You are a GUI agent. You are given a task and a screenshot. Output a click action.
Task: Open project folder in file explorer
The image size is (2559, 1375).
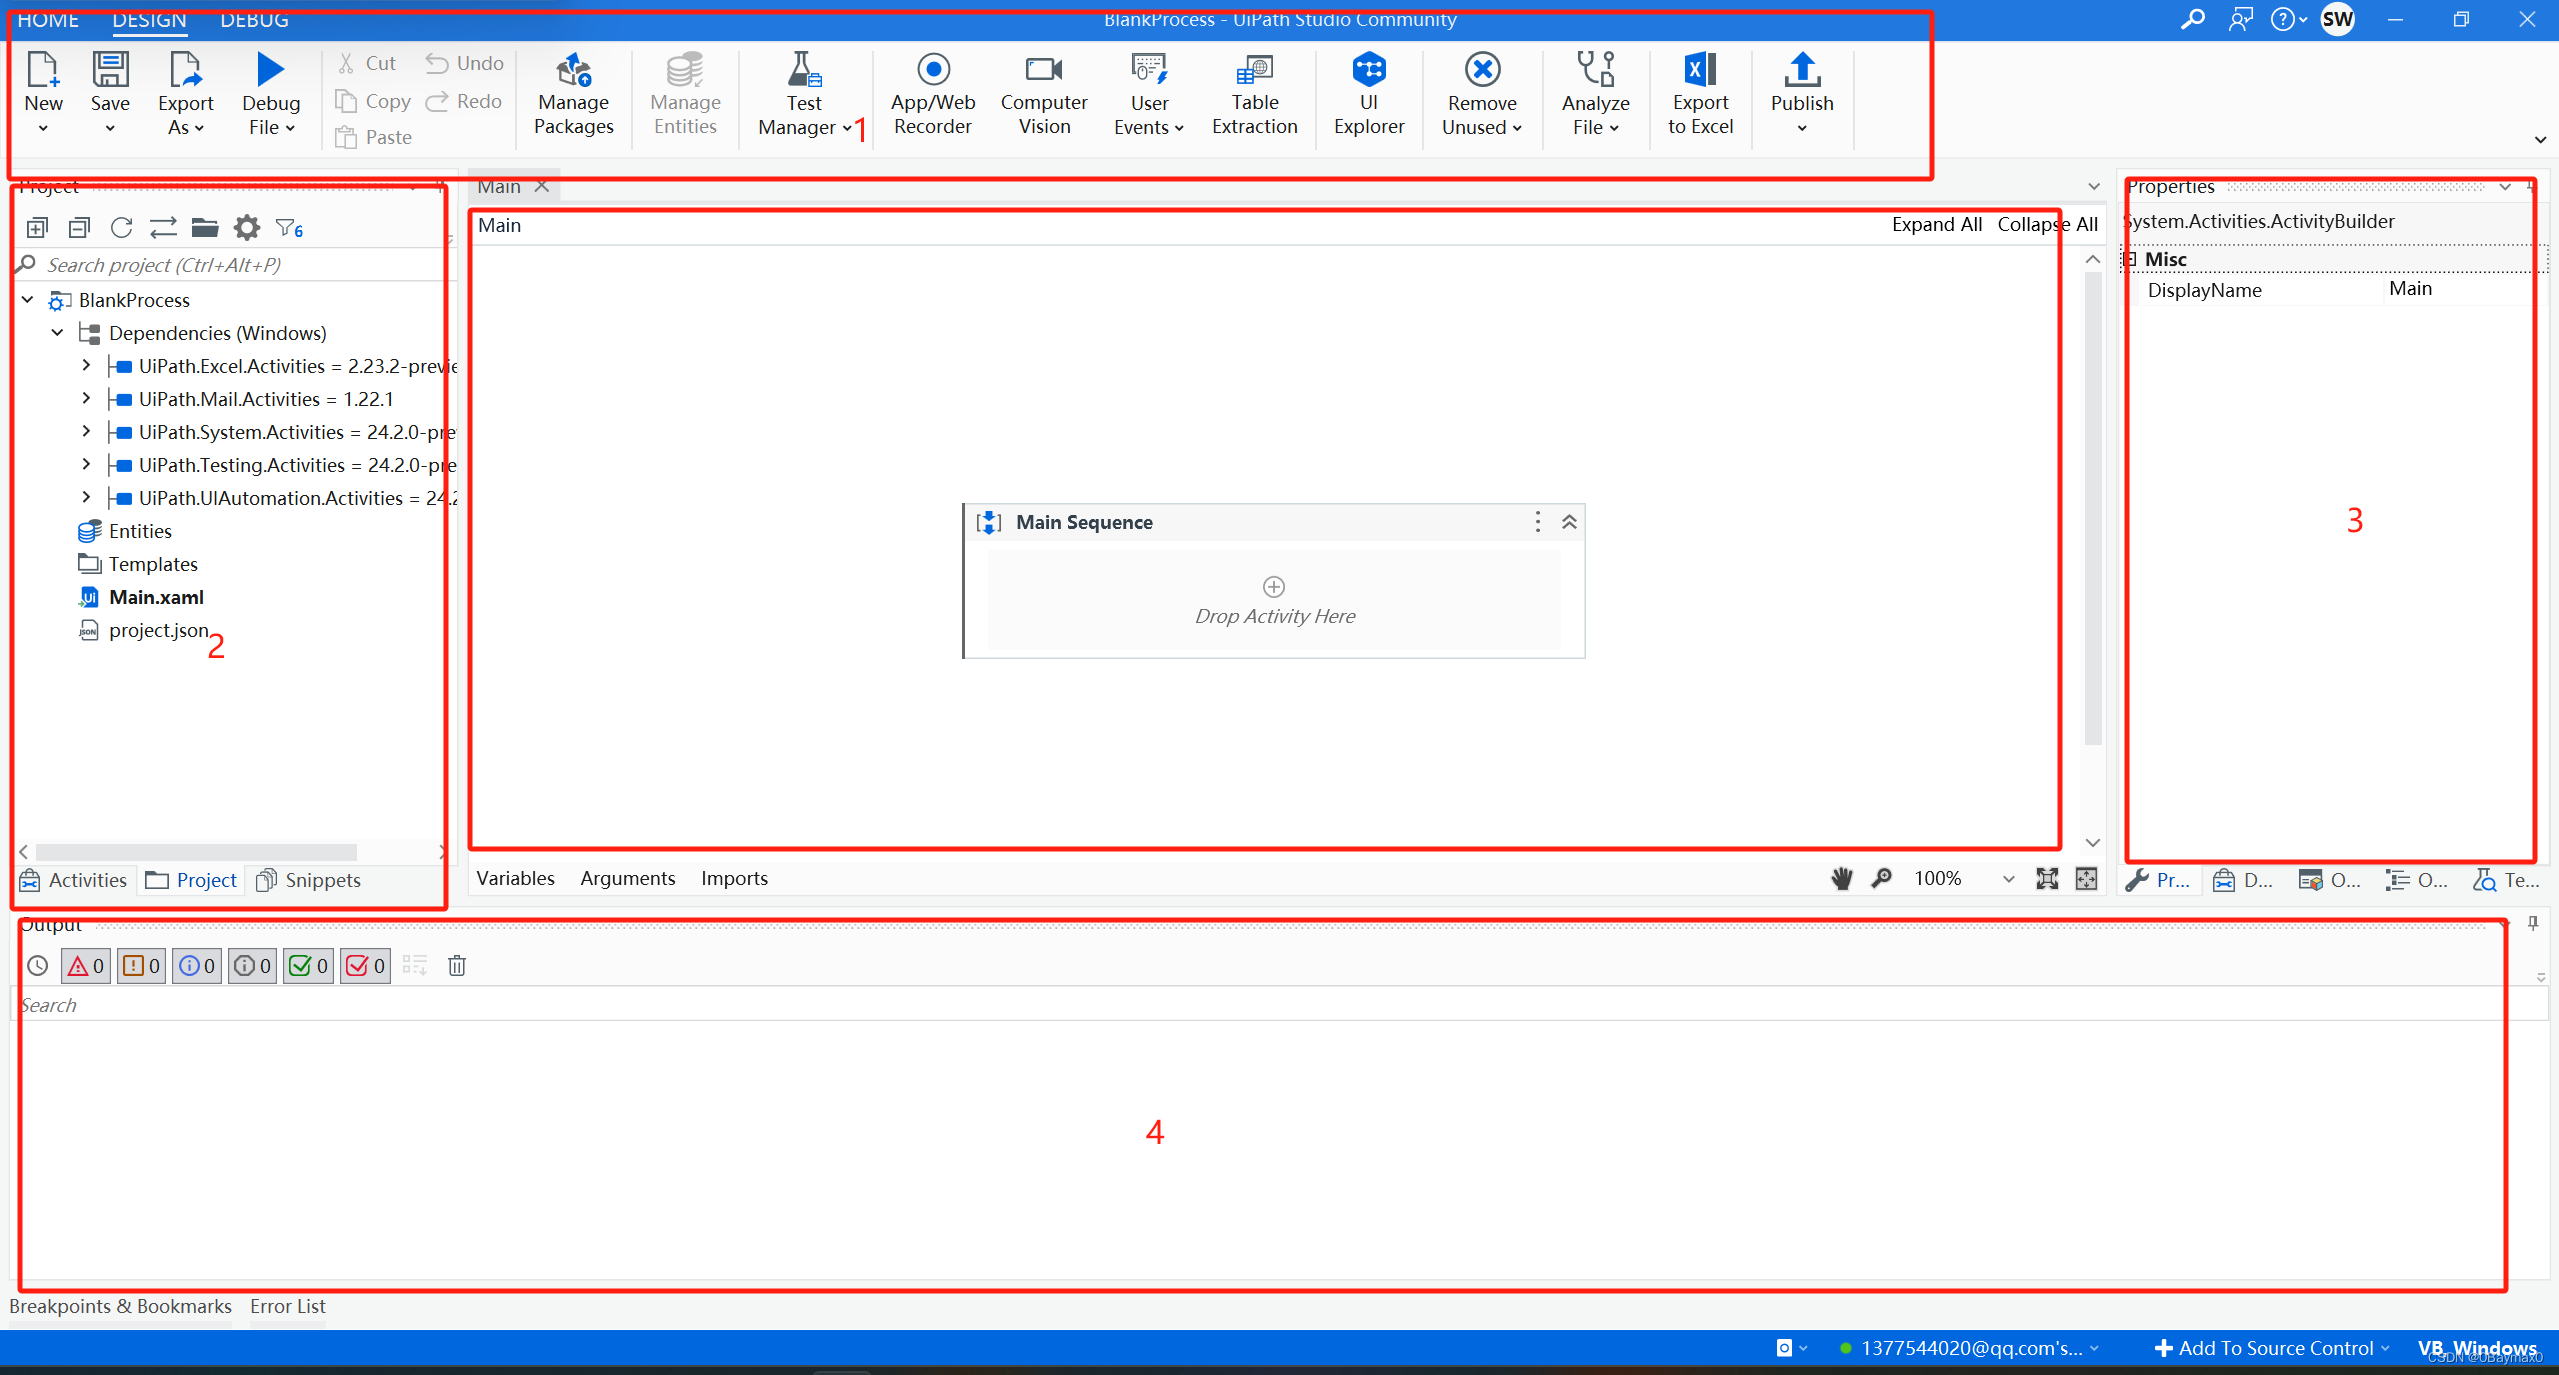point(205,228)
